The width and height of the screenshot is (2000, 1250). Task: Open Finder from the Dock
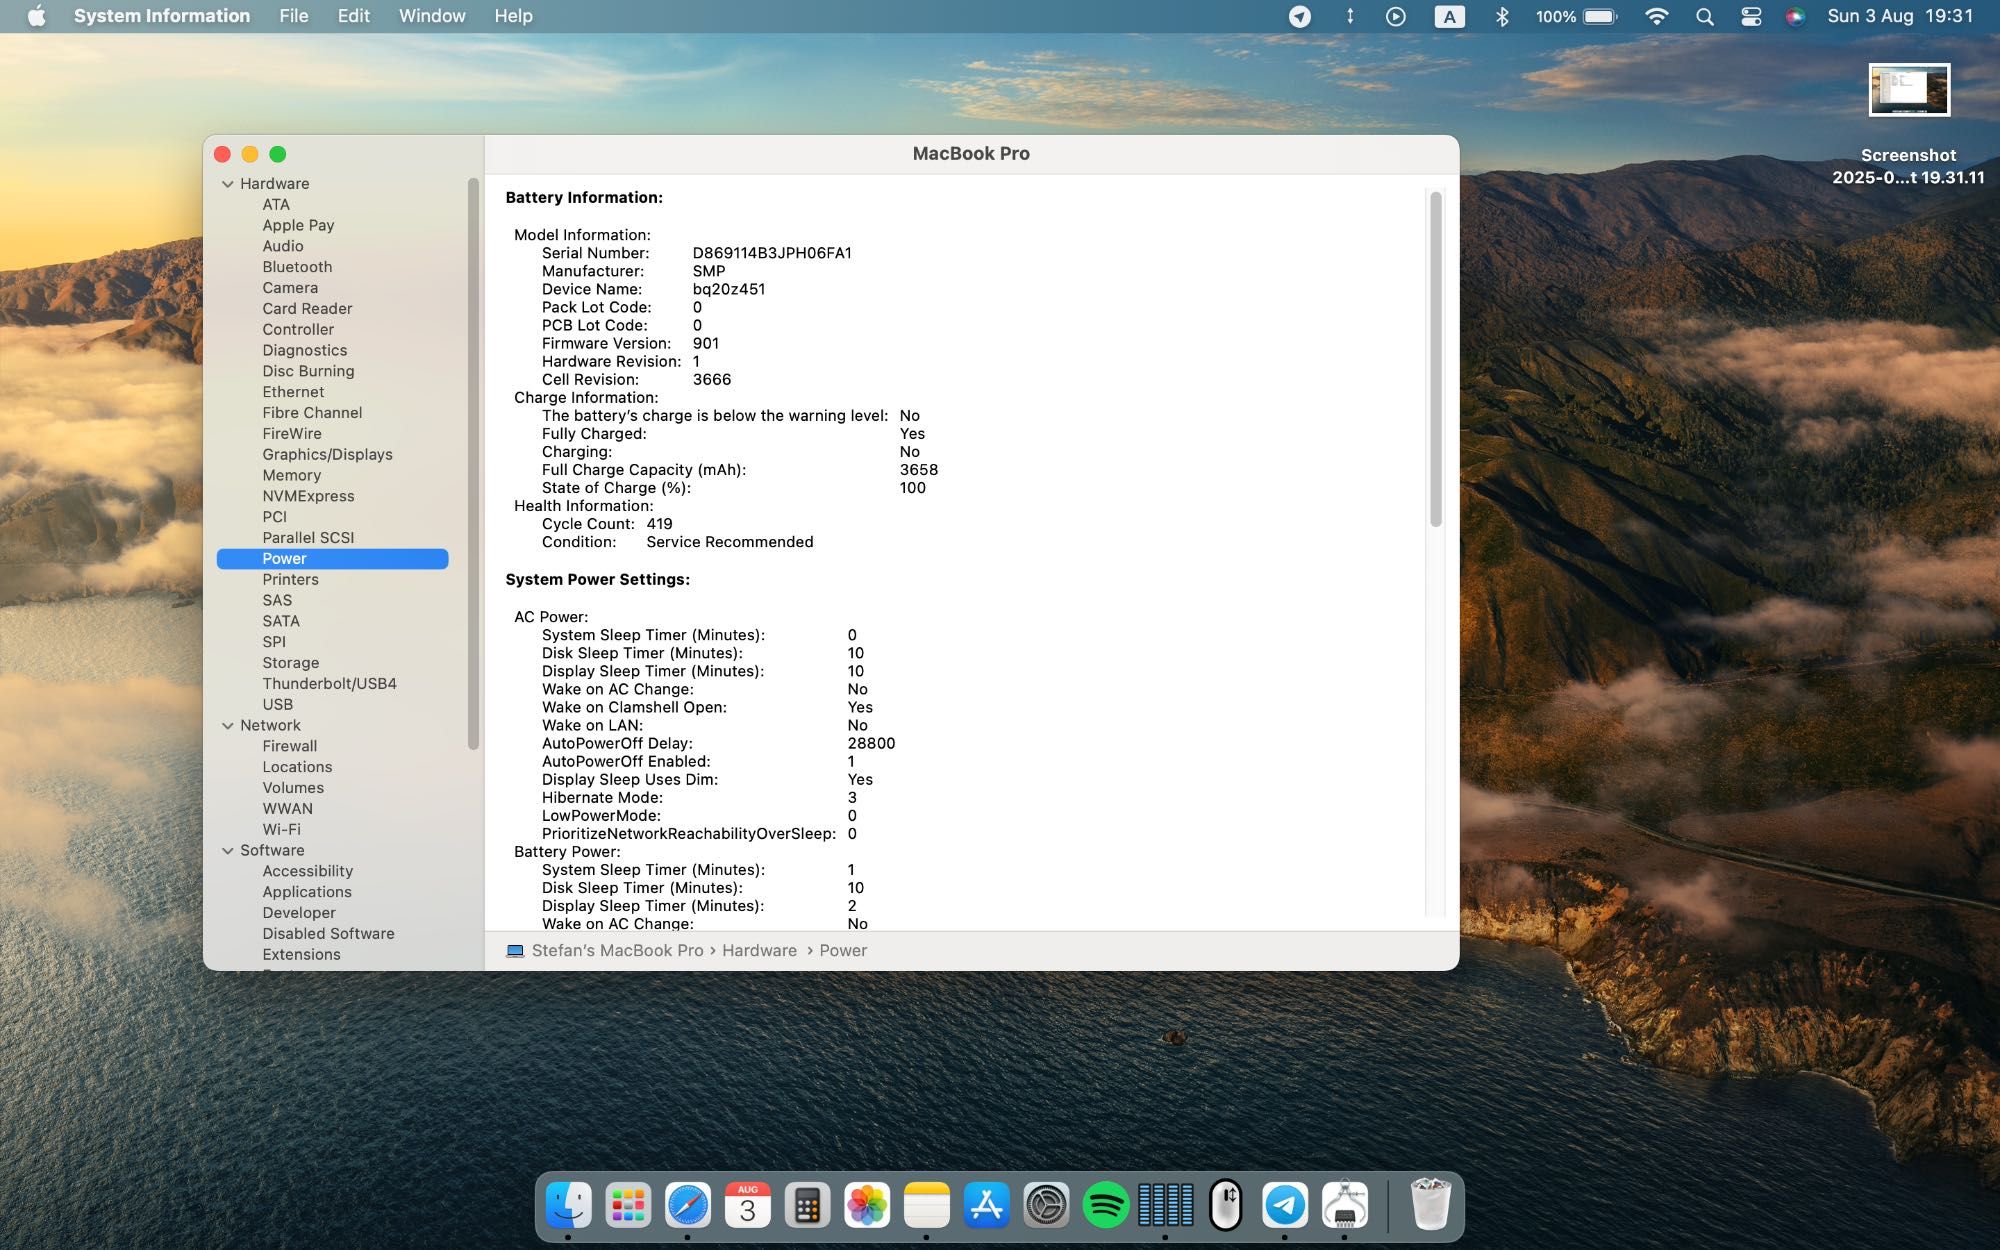tap(568, 1205)
